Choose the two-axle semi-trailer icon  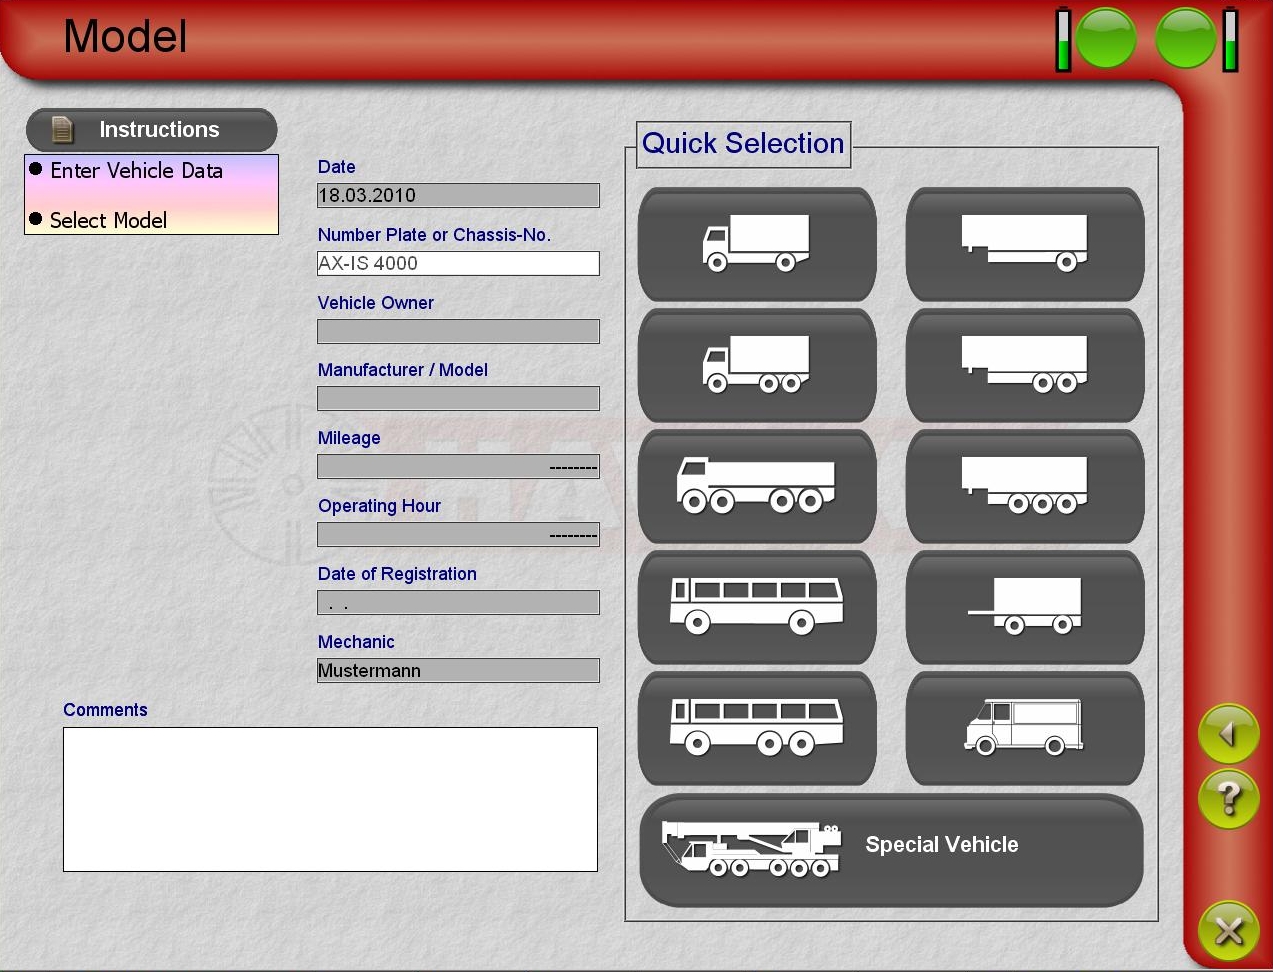[1024, 365]
